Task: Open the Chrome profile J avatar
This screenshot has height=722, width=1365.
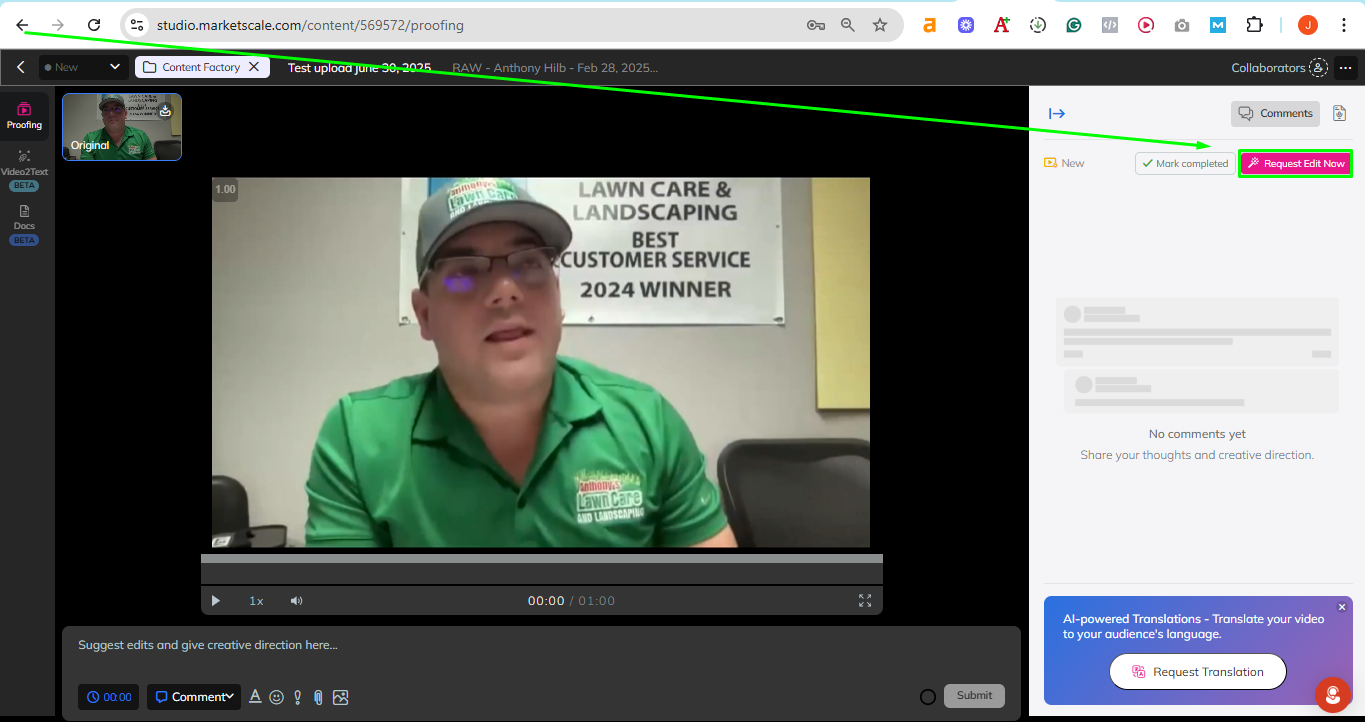Action: pos(1308,25)
